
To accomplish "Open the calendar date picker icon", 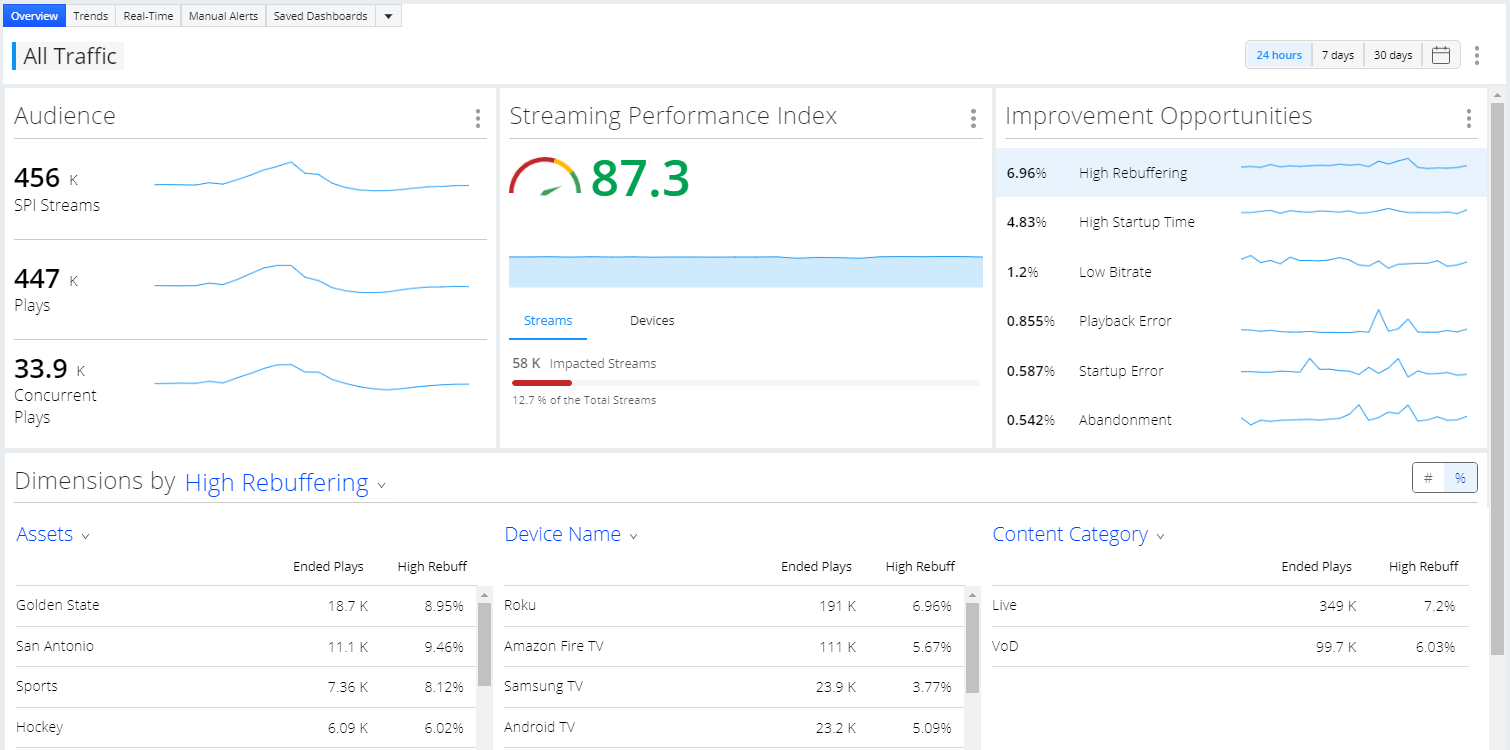I will (x=1440, y=55).
